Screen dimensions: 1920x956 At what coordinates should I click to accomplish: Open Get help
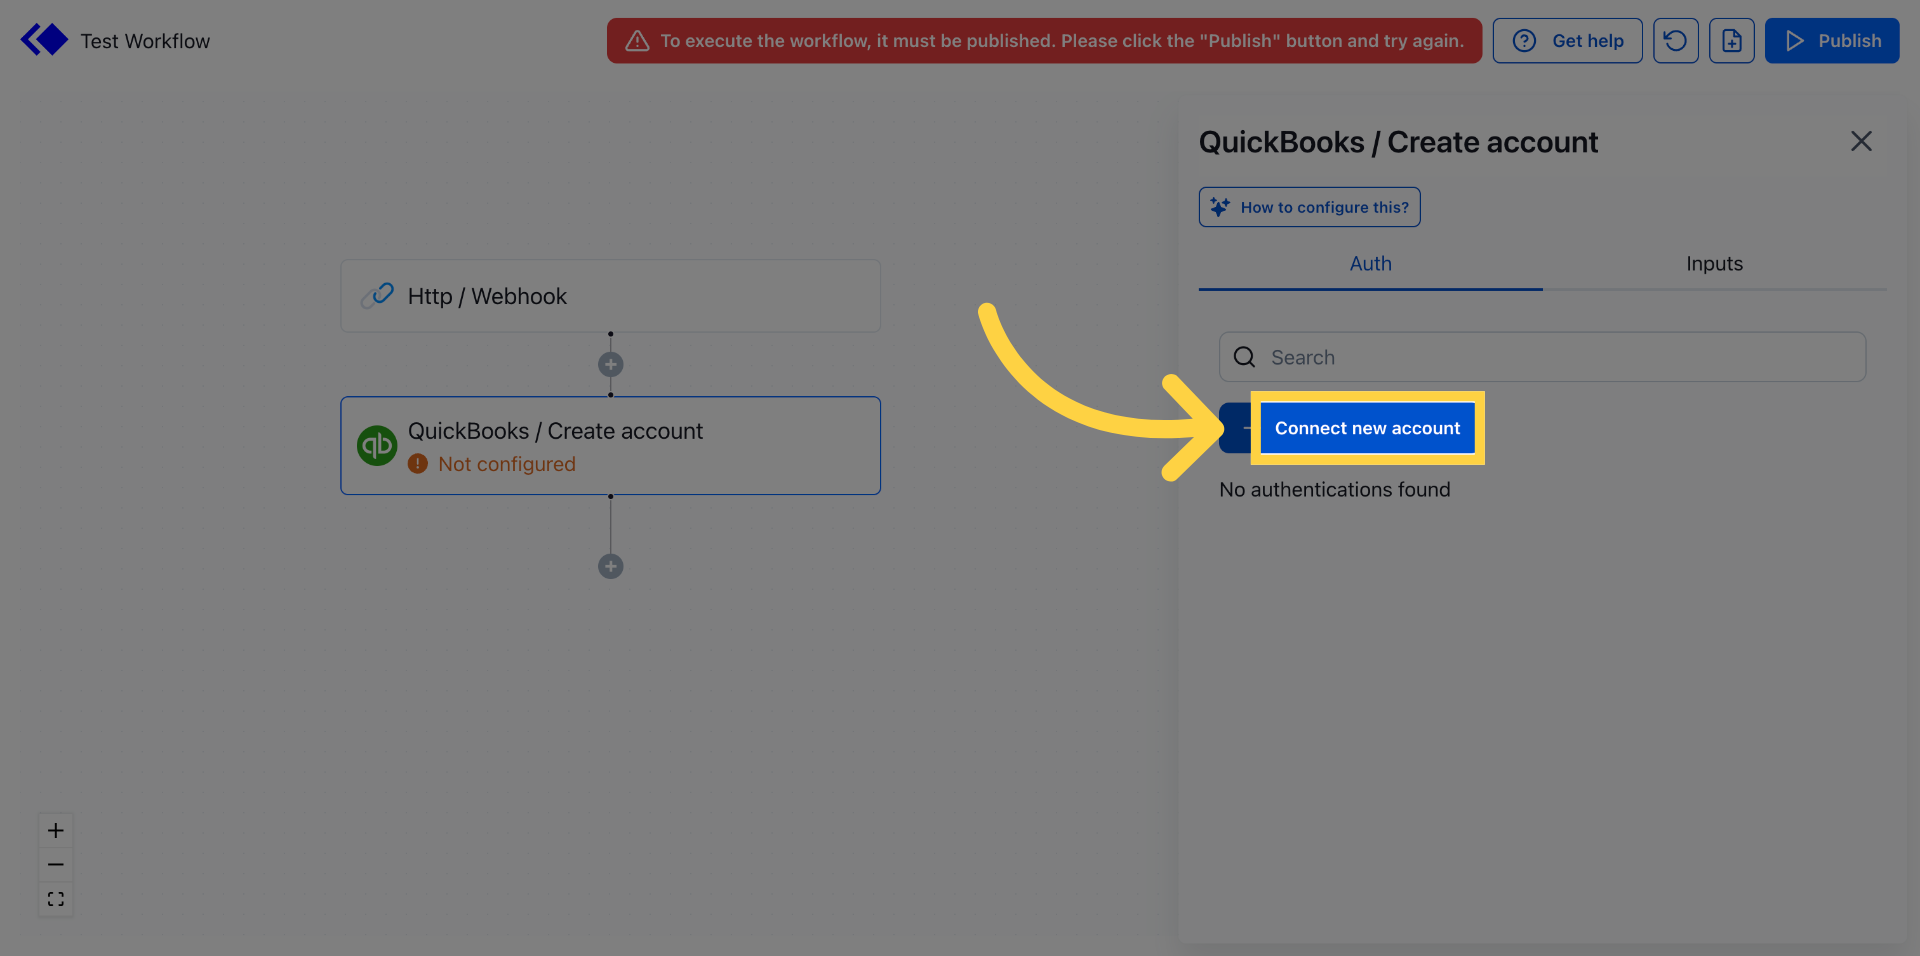click(1567, 40)
